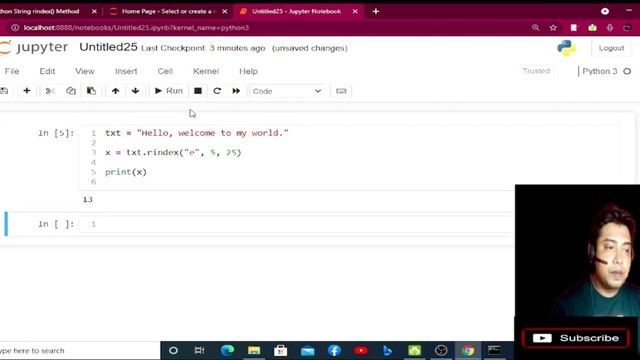Open Microsoft Store from taskbar
640x360 pixels.
(x=280, y=350)
